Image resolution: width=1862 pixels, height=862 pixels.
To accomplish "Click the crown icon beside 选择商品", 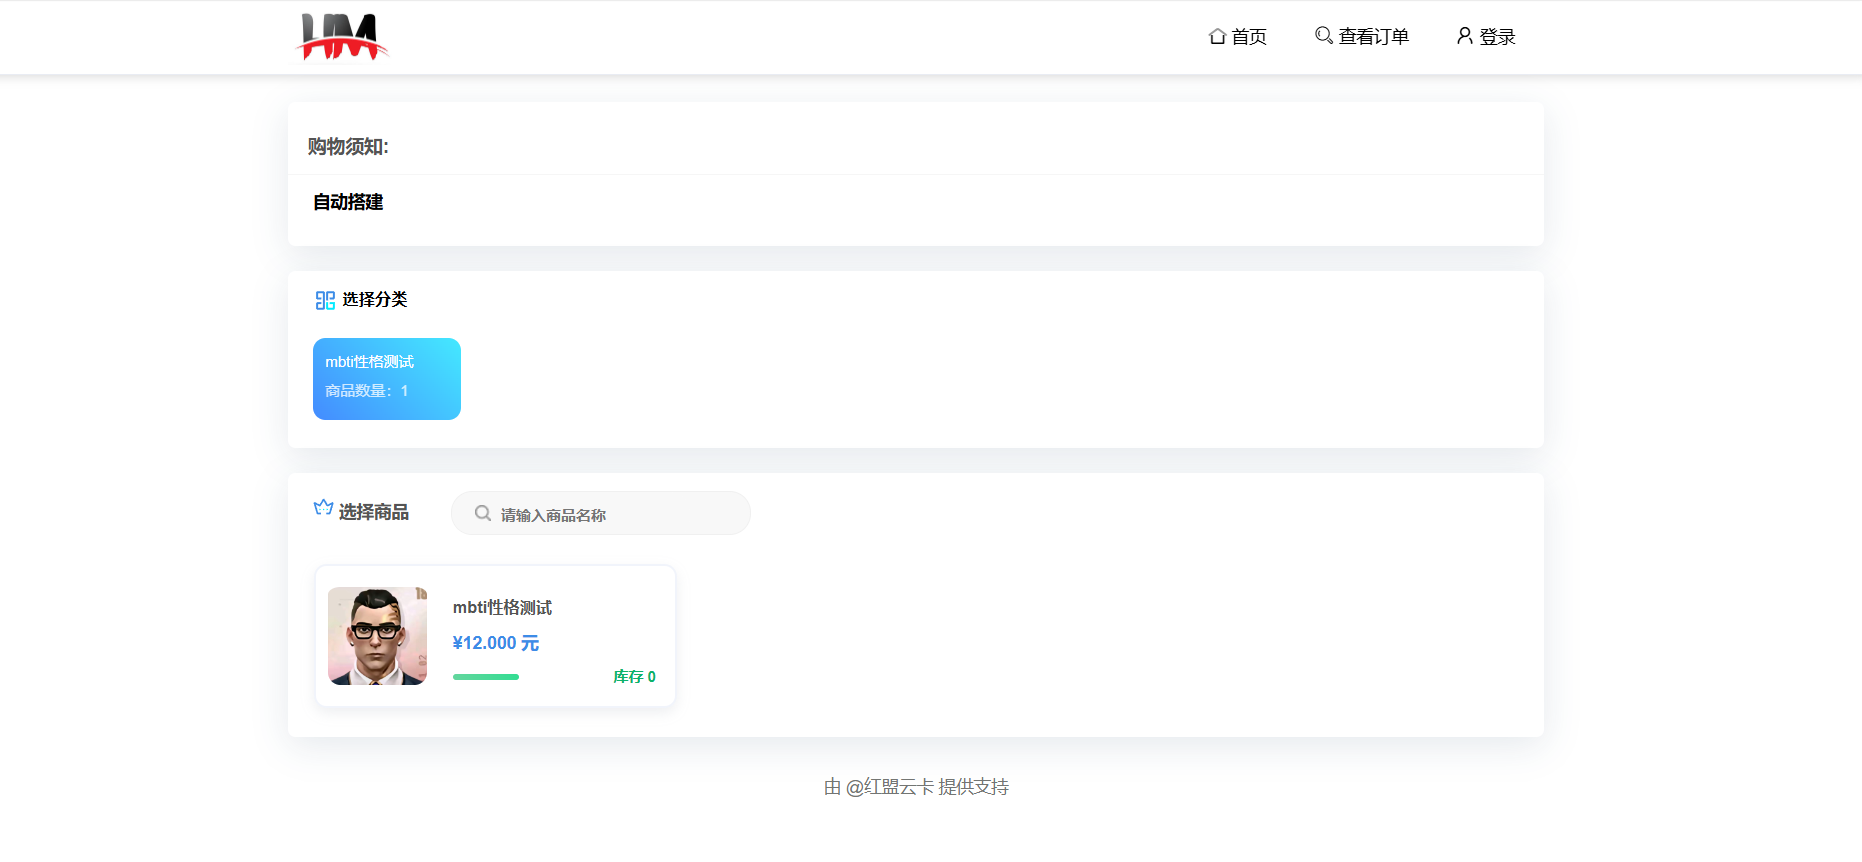I will (x=323, y=508).
